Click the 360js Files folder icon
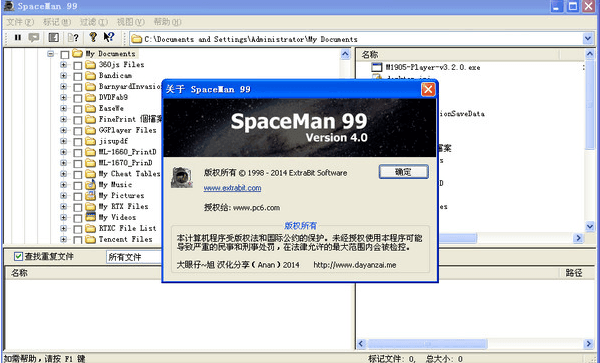Screen dimensions: 600x363 [91, 65]
